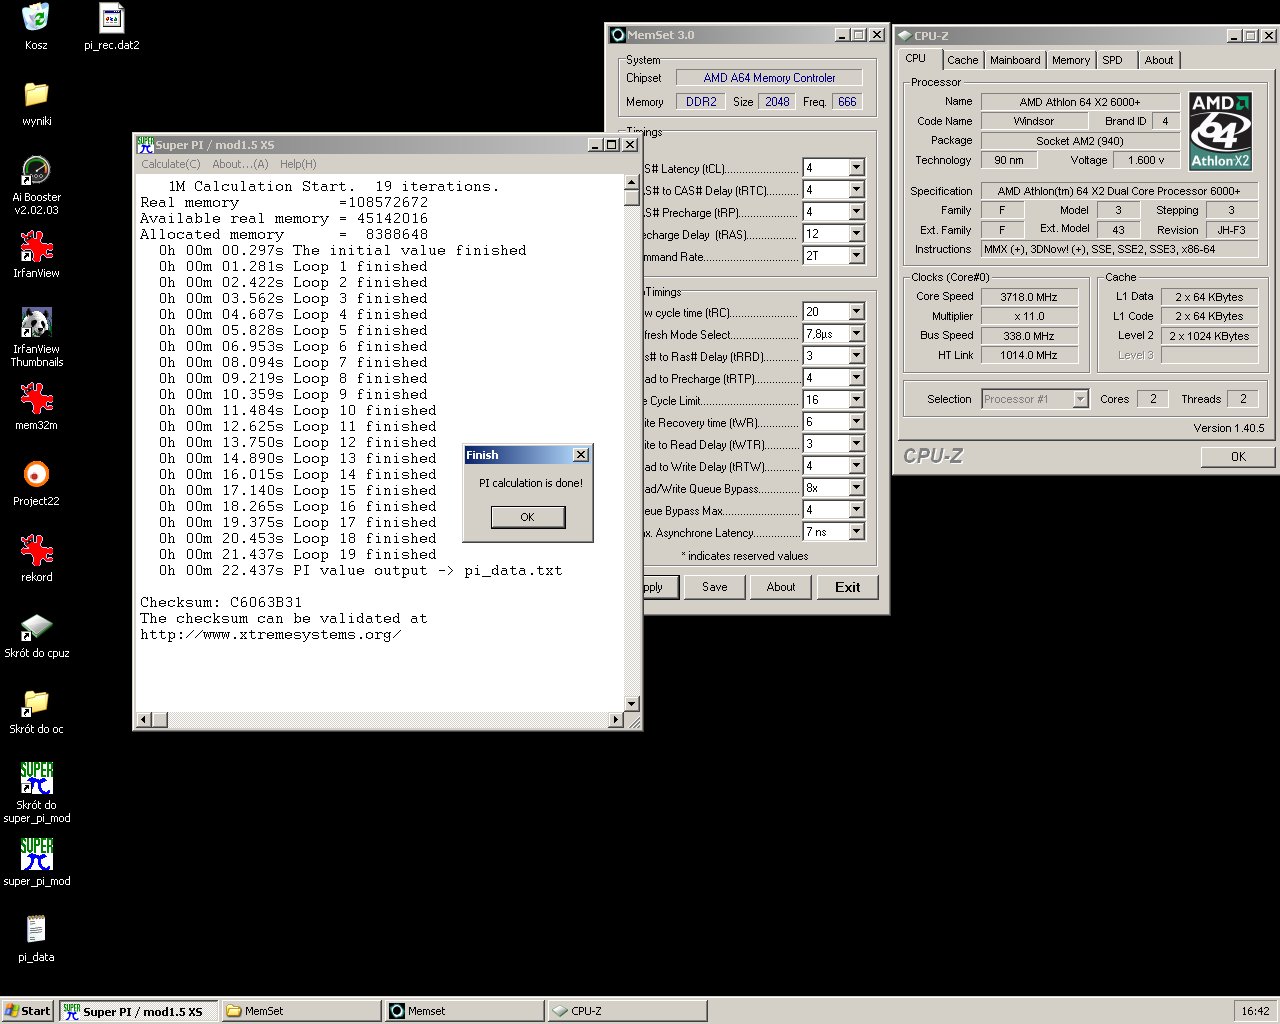Open the Help(H) menu in Super PI
1280x1024 pixels.
pyautogui.click(x=298, y=164)
